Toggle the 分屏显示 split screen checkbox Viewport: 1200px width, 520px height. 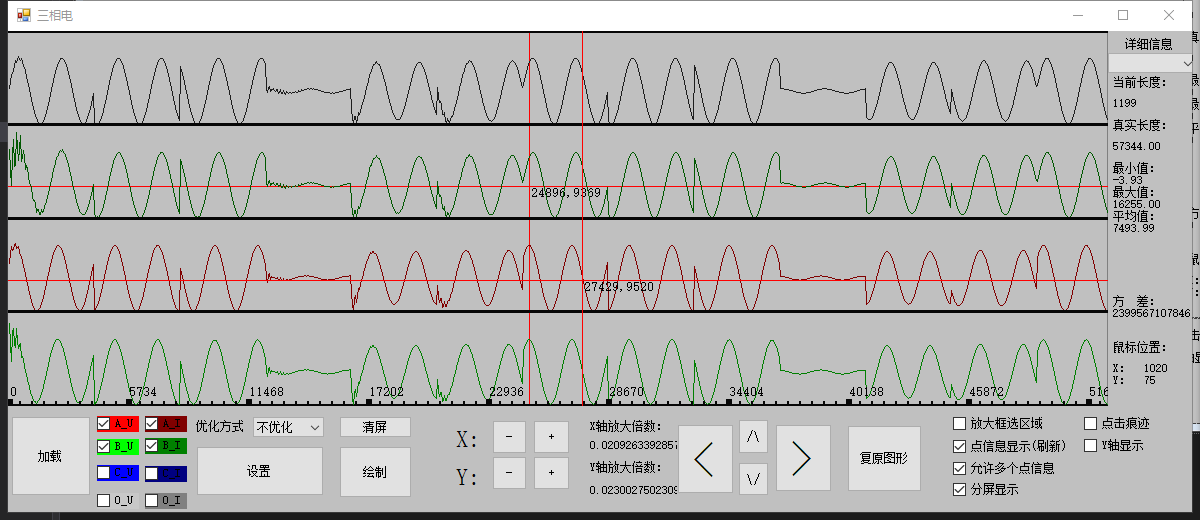[x=960, y=489]
